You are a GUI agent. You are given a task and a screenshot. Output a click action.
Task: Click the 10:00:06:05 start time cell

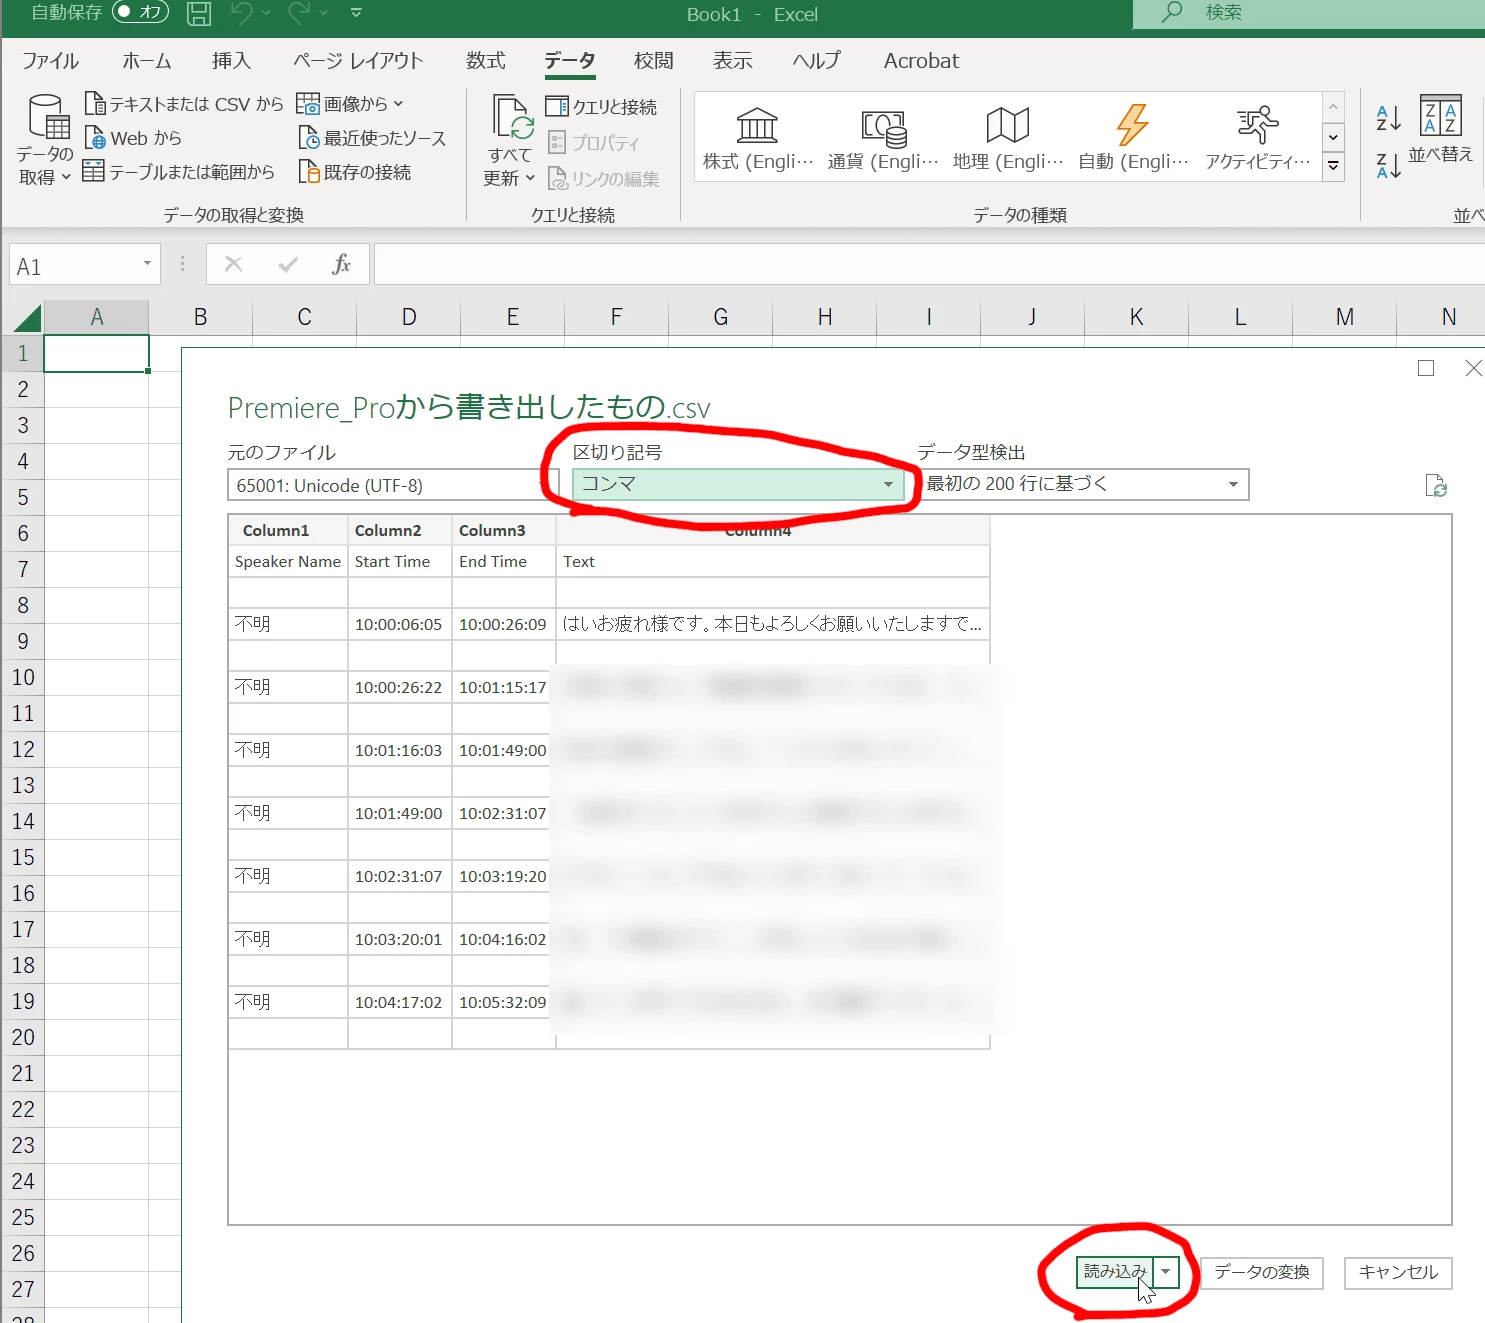(398, 624)
